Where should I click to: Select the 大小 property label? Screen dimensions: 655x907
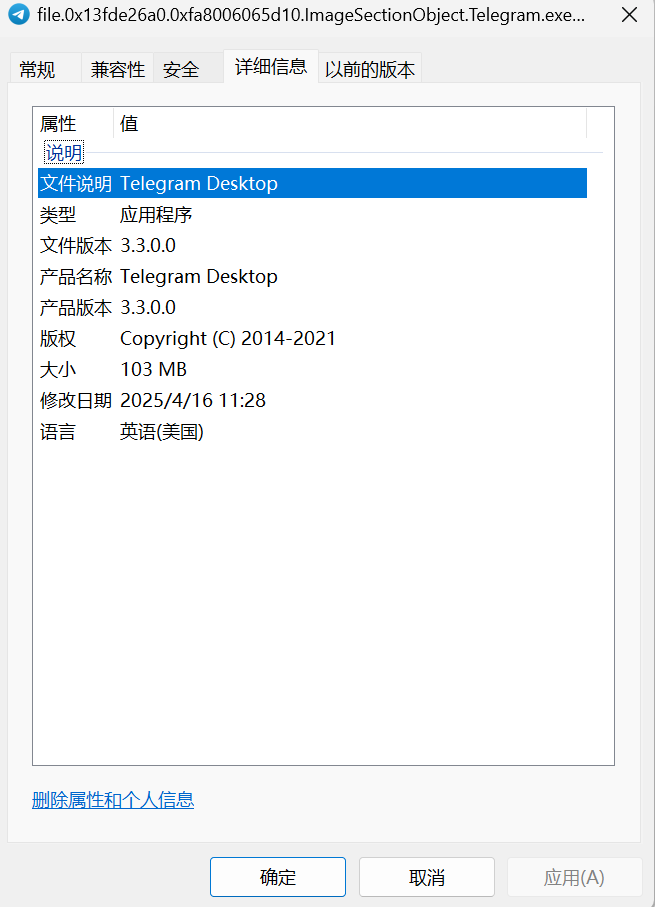[x=58, y=369]
